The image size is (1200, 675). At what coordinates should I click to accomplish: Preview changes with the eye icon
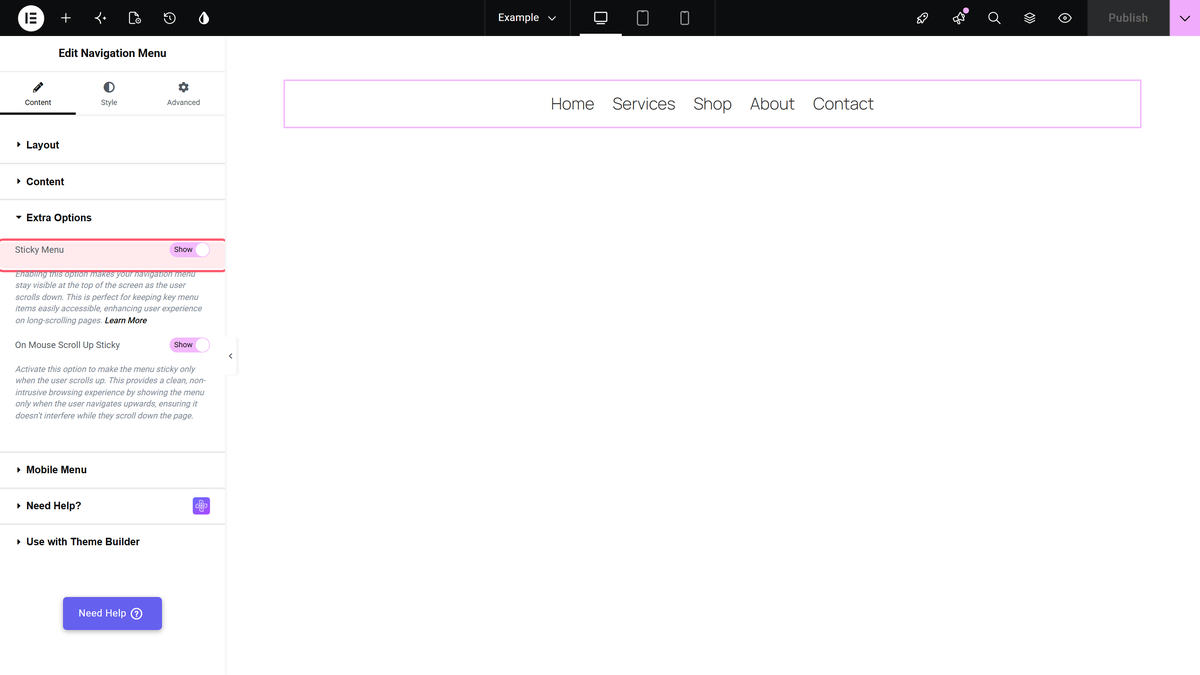(x=1065, y=18)
